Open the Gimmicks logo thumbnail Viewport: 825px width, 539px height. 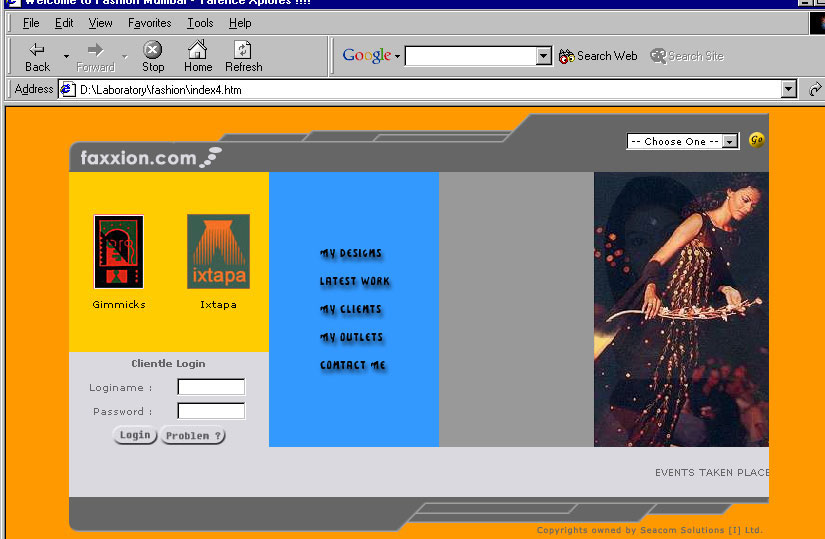coord(119,252)
